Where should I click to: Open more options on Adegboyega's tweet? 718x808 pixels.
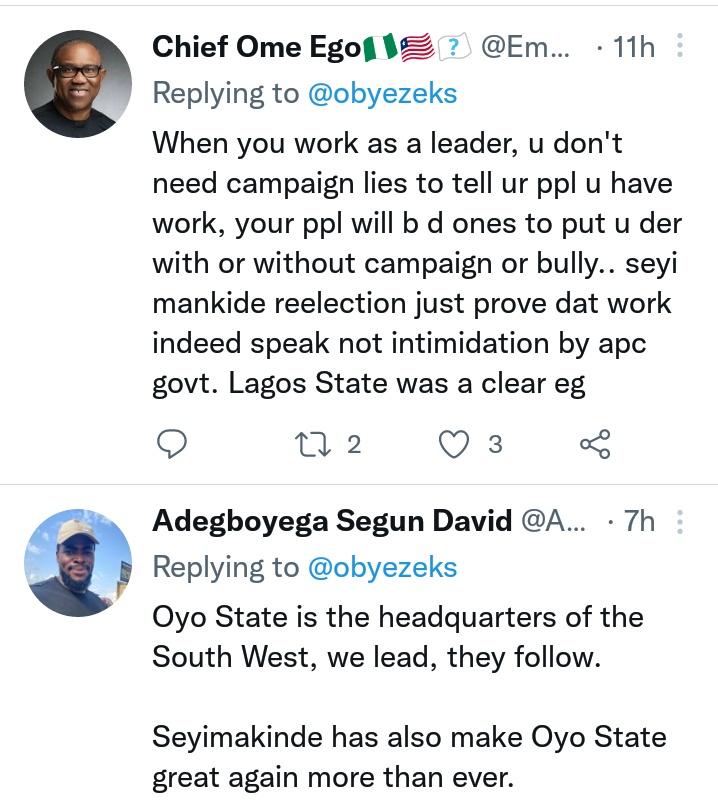680,521
